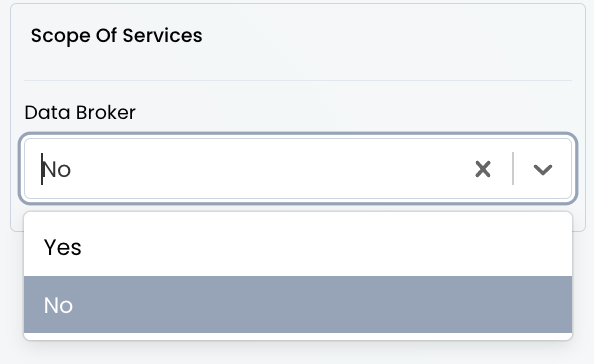Toggle the dropdown list using arrow indicator

click(x=542, y=169)
